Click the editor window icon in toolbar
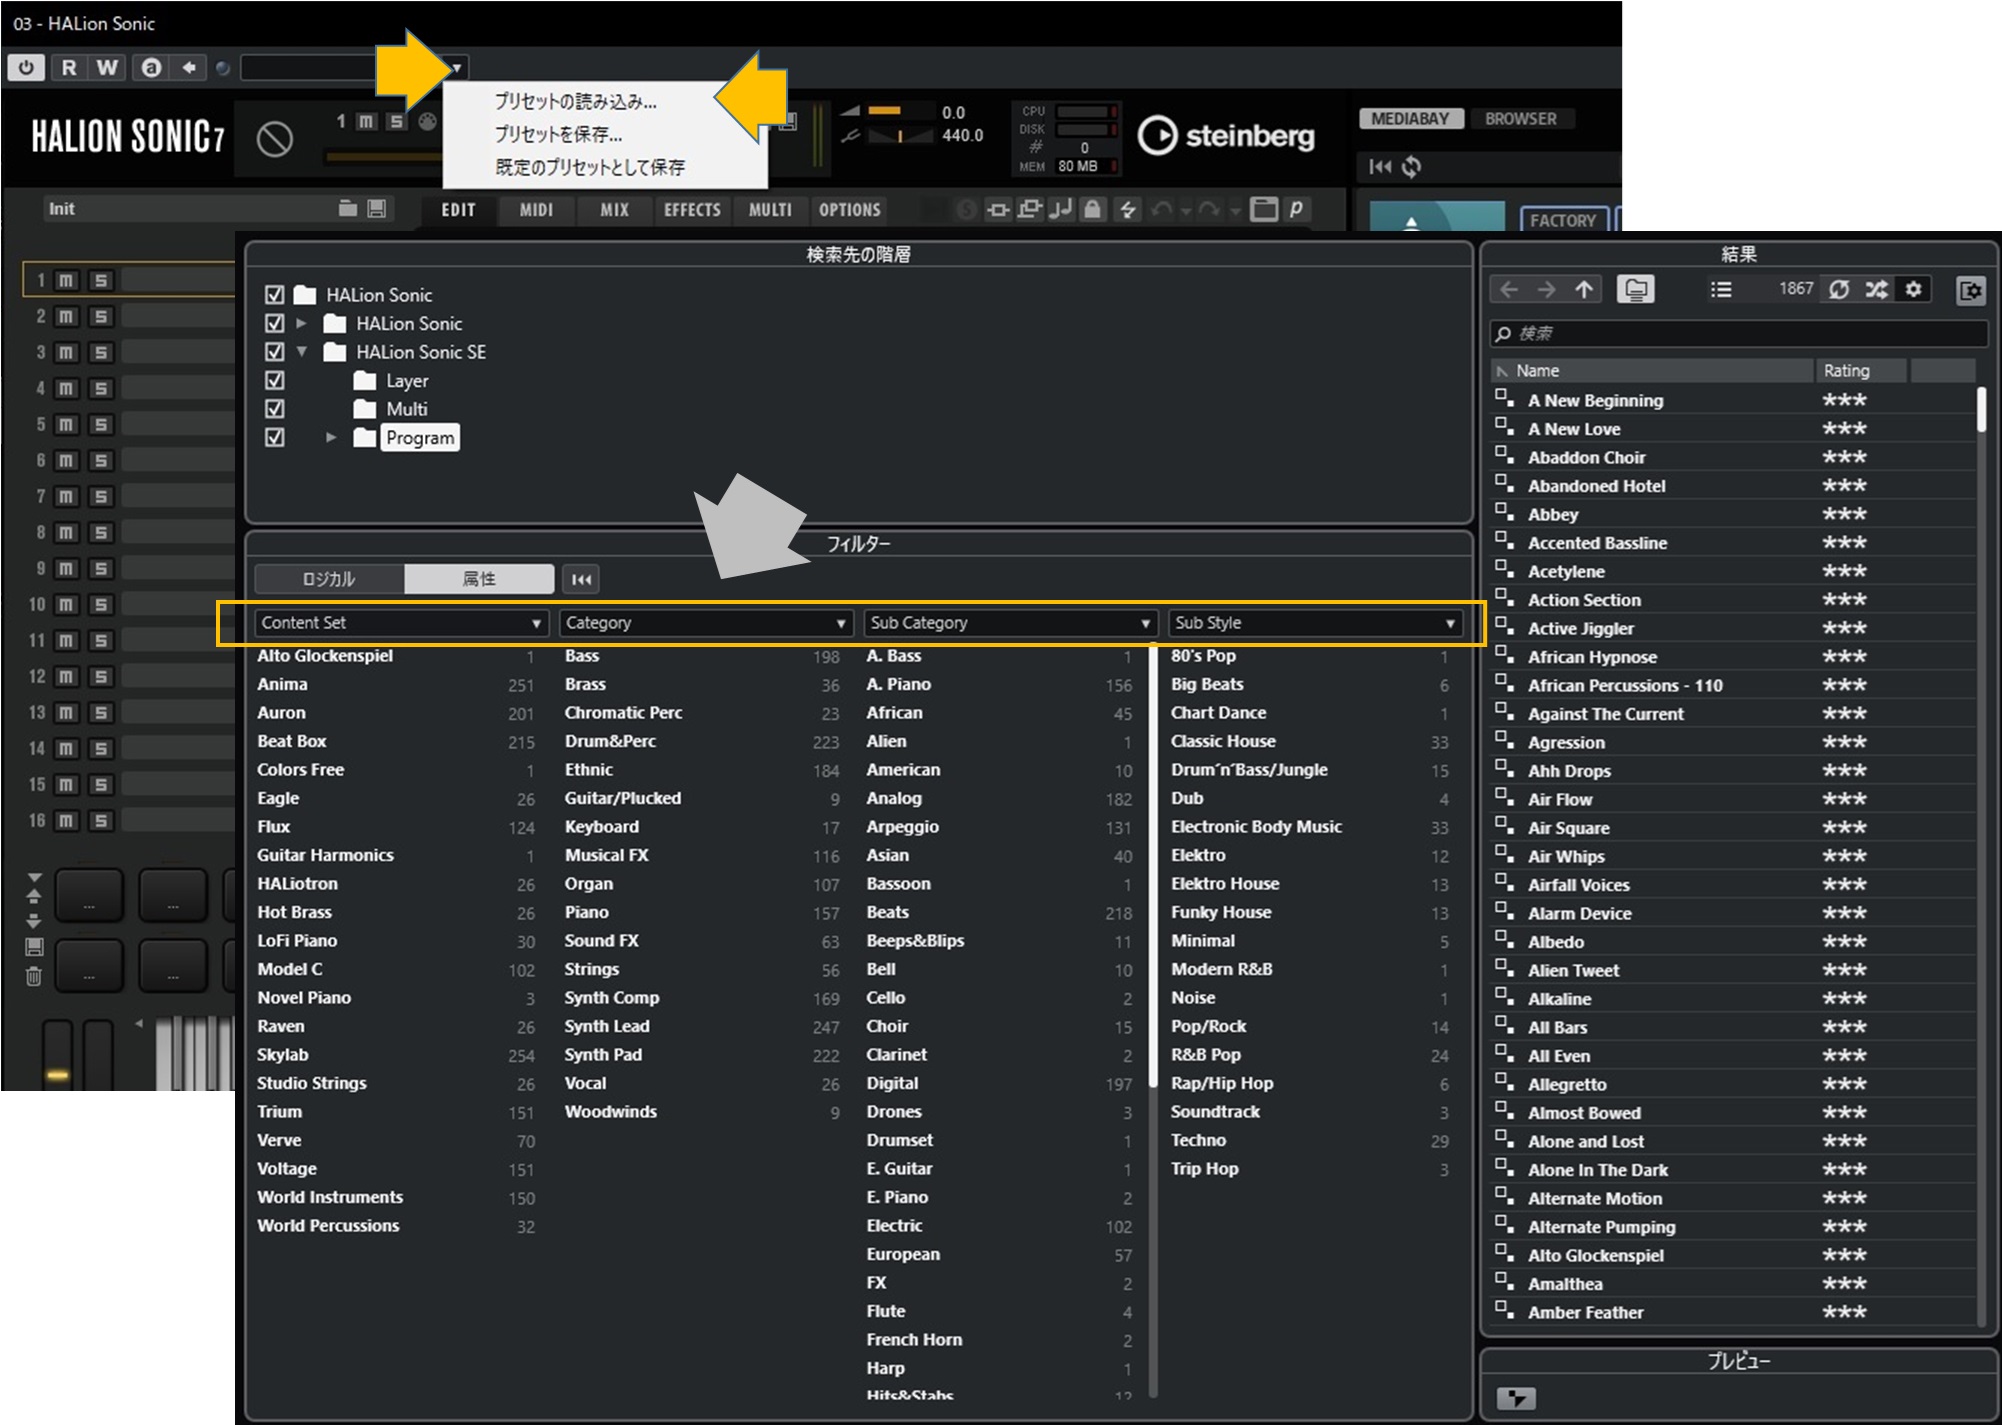2002x1425 pixels. [x=1264, y=209]
